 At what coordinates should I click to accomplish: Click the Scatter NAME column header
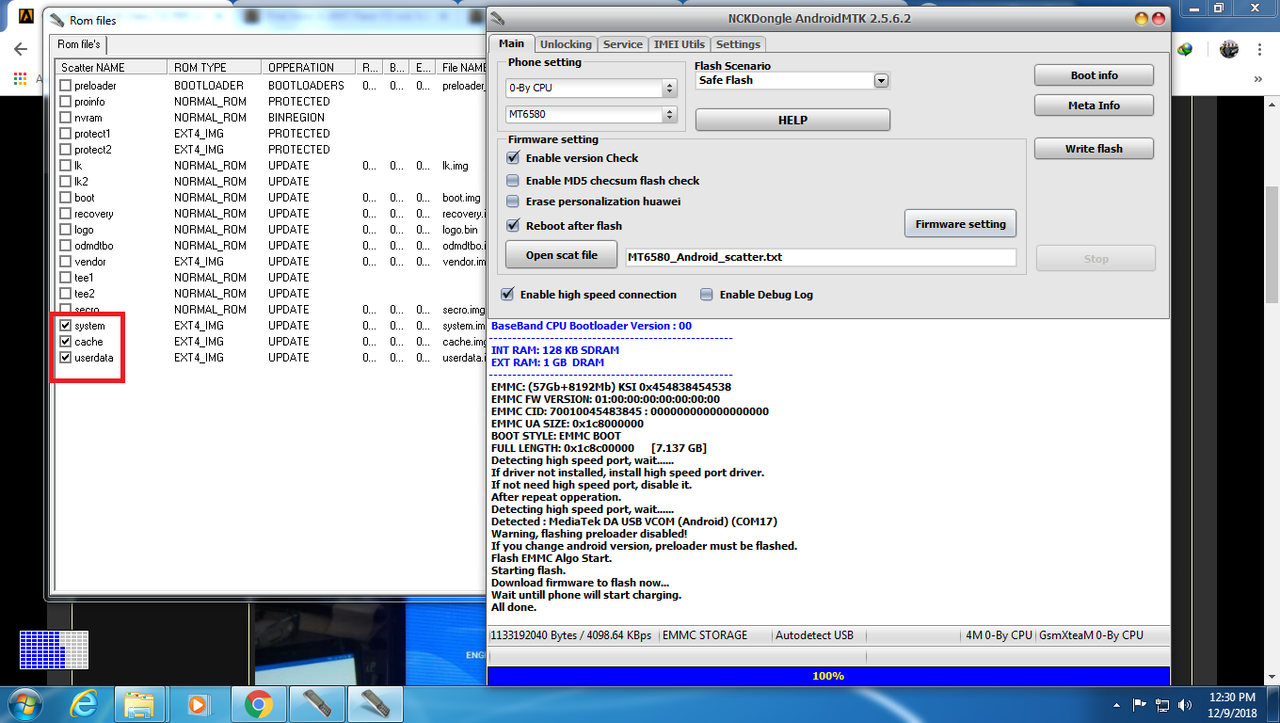tap(110, 68)
